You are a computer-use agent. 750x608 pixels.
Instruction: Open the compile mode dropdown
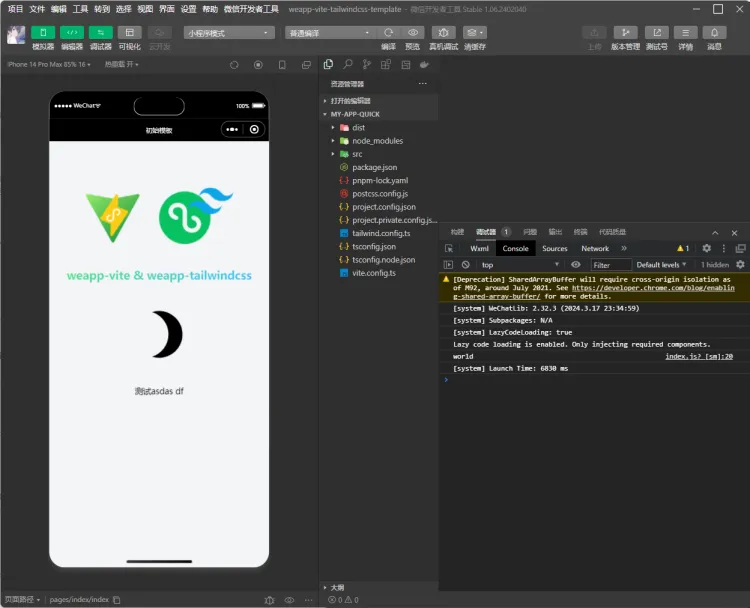tap(330, 33)
